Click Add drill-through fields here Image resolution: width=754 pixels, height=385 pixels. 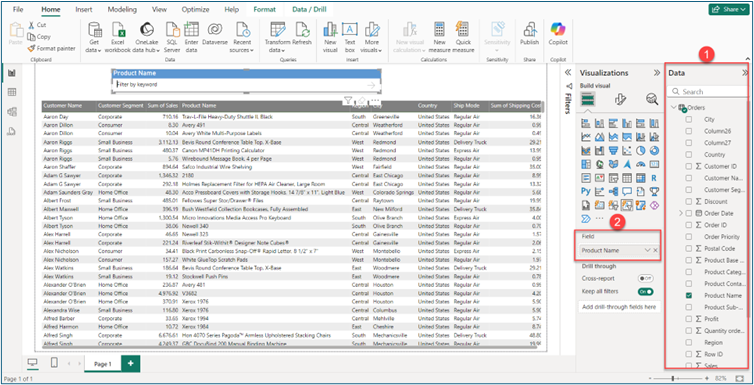[x=619, y=307]
